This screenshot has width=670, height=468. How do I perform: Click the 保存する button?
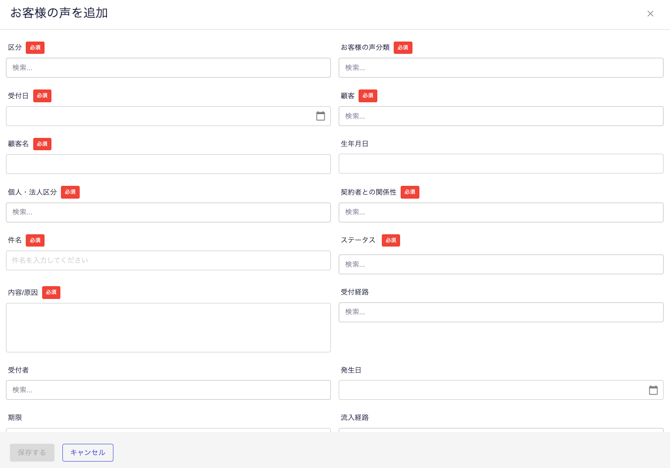point(32,453)
